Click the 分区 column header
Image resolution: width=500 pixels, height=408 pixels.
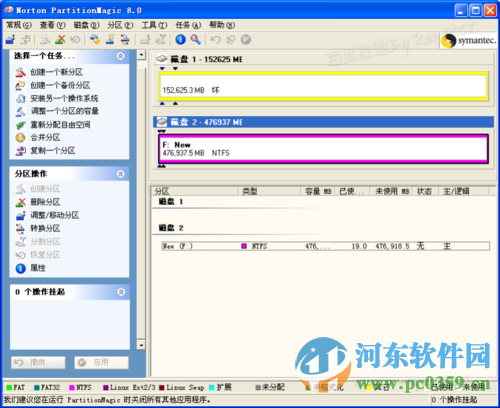coord(195,191)
